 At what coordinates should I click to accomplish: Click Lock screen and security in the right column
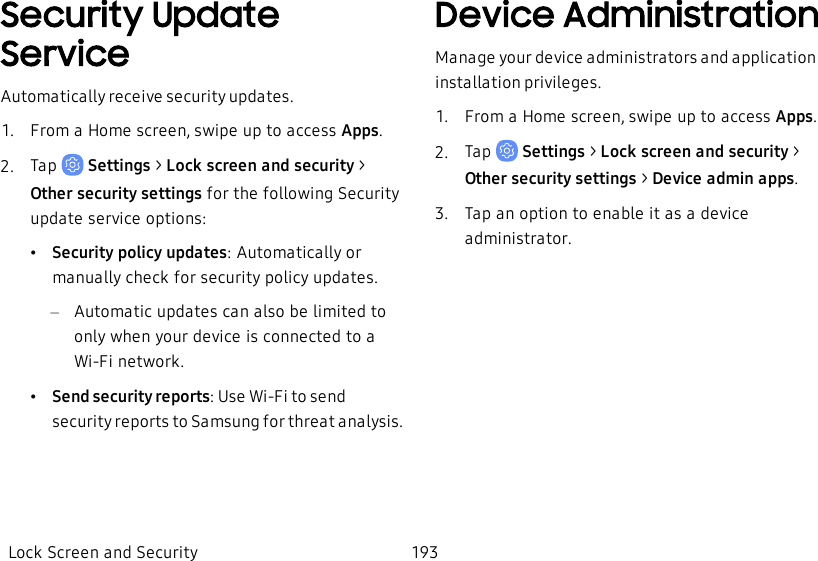(694, 152)
